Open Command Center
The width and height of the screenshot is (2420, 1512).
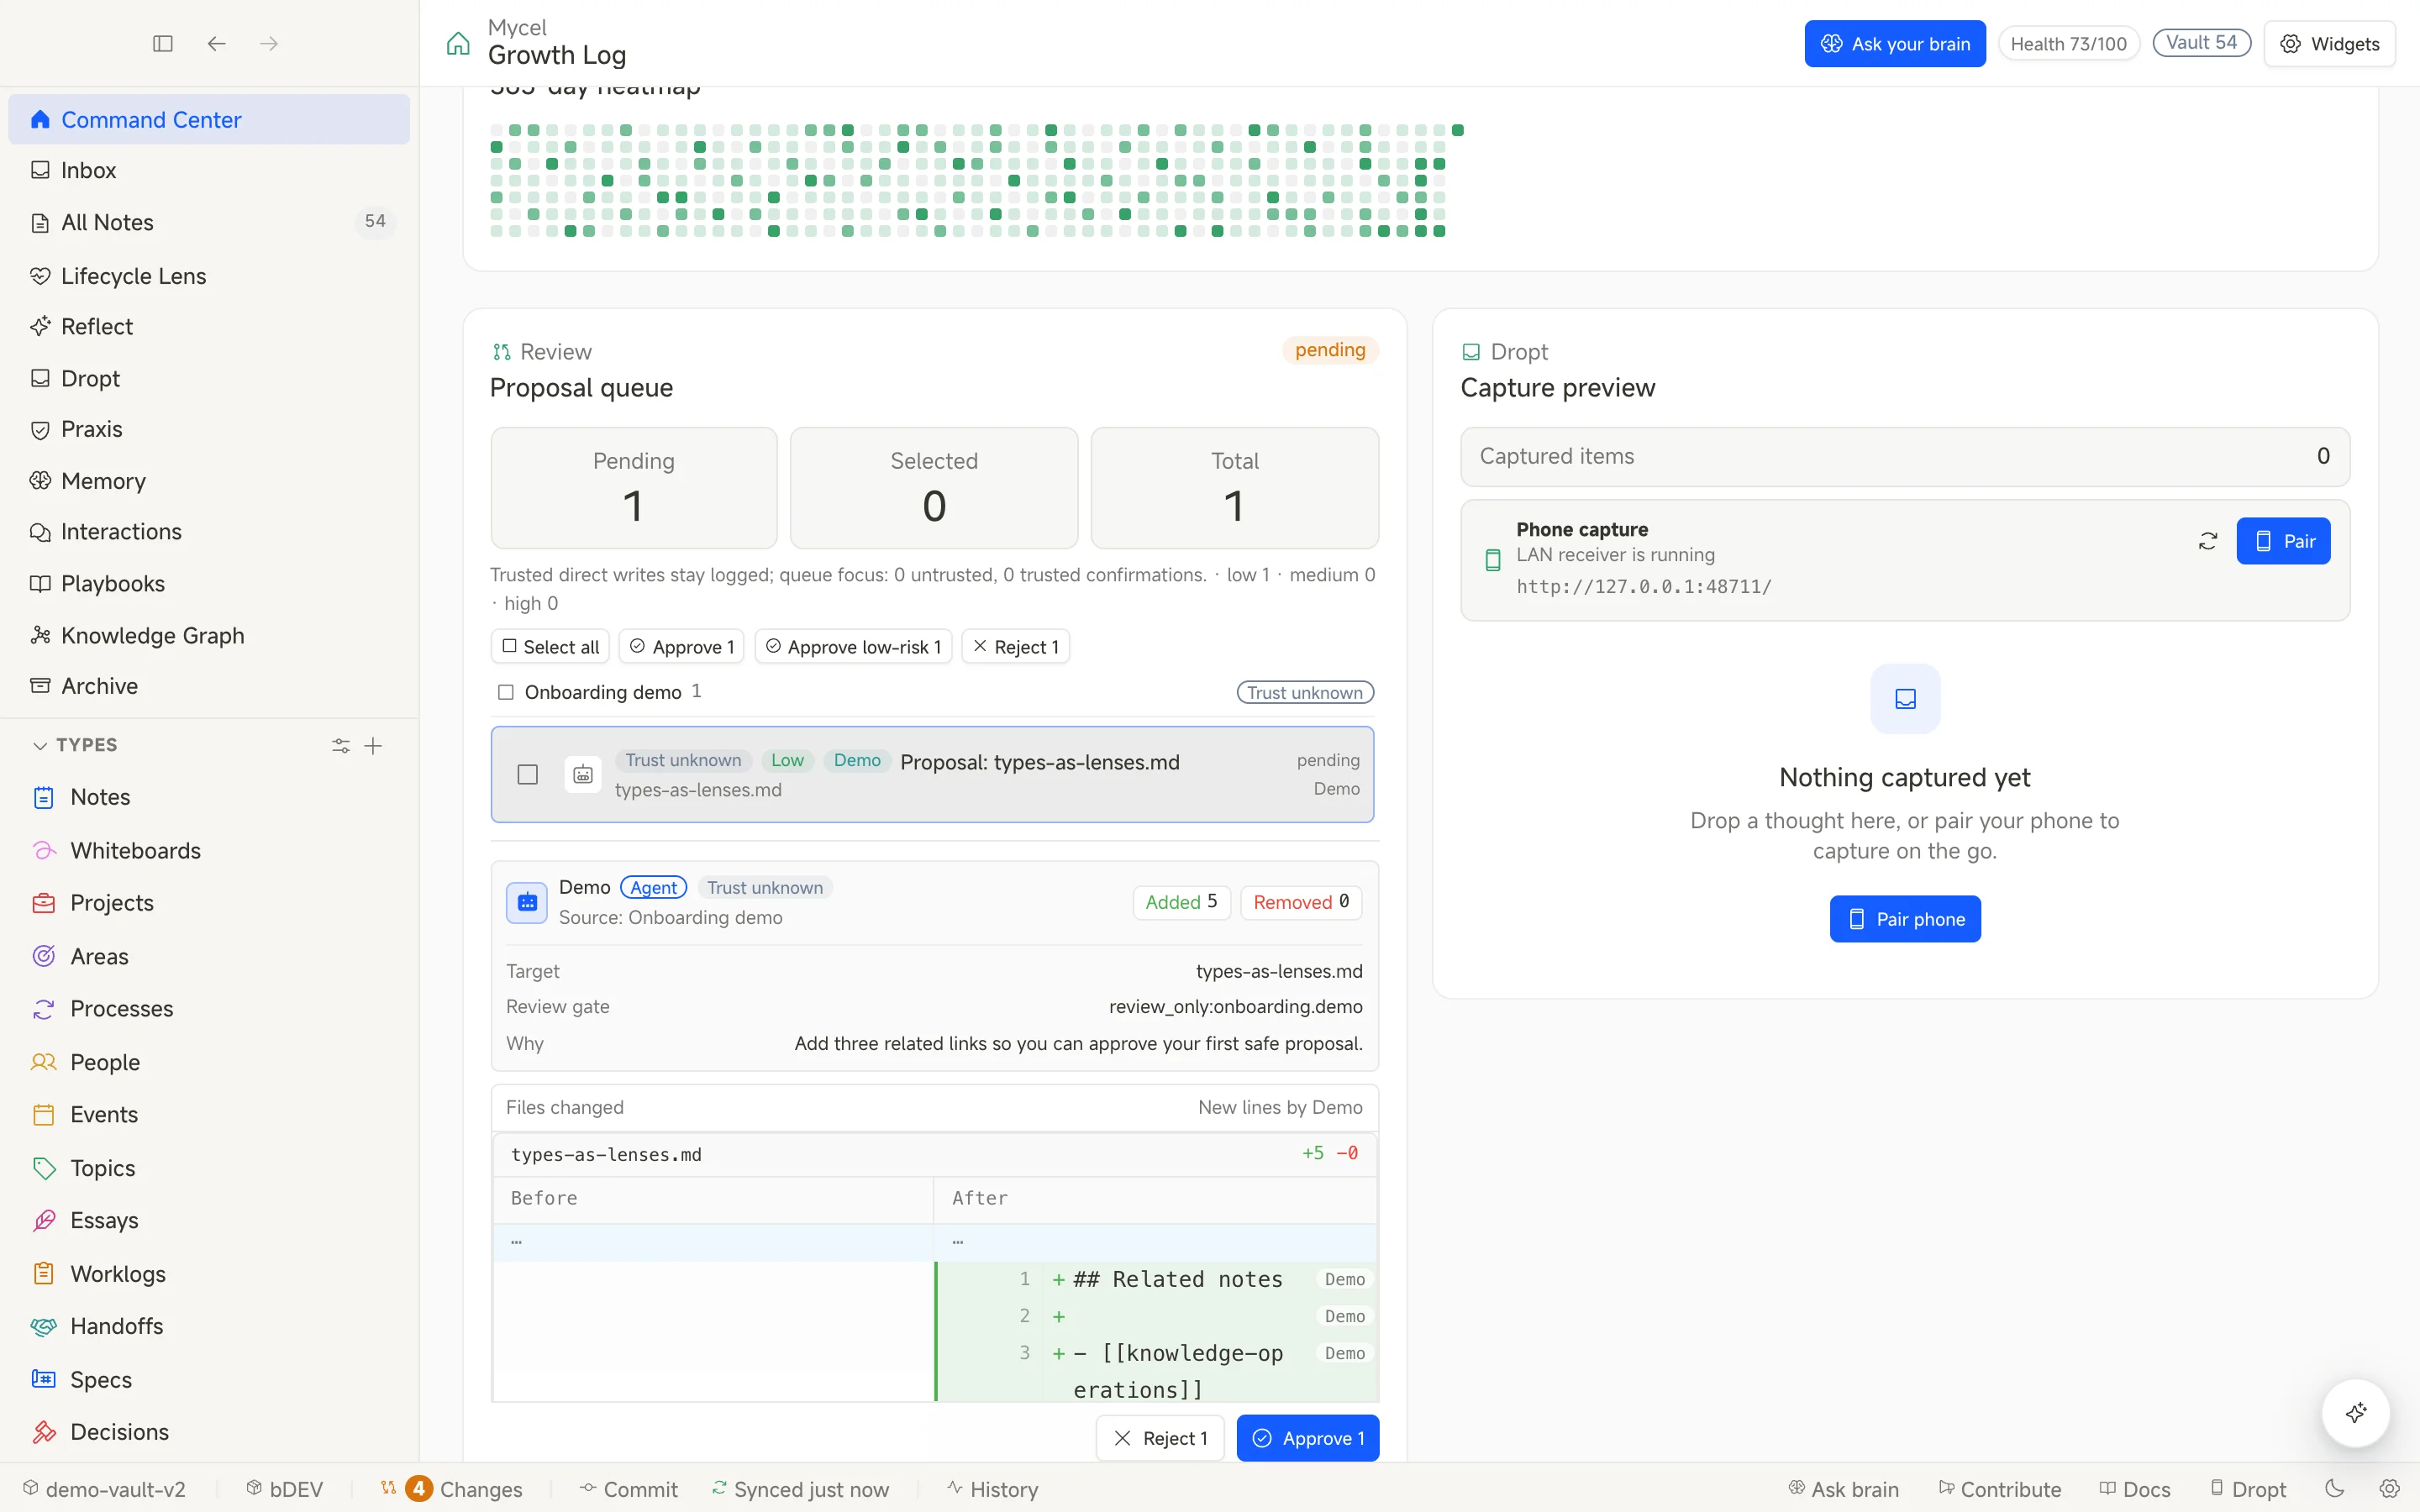click(209, 119)
